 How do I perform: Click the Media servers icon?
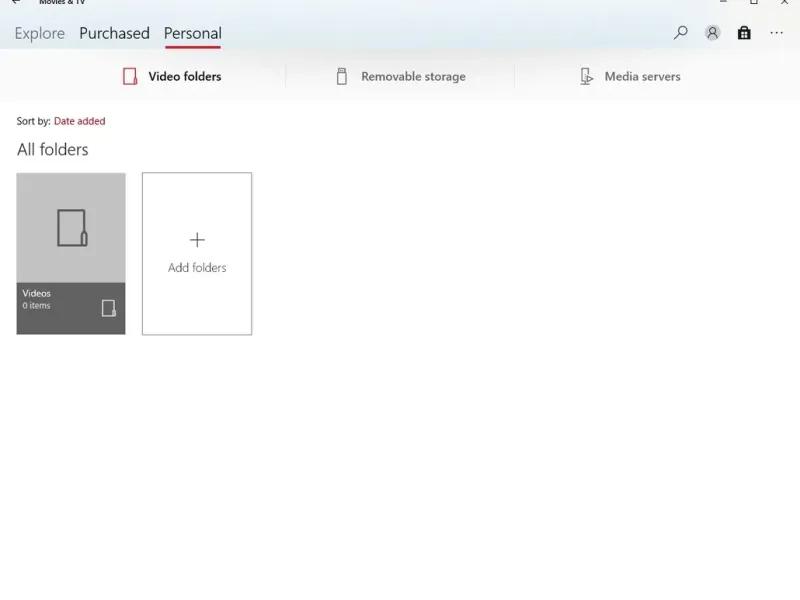[x=587, y=77]
